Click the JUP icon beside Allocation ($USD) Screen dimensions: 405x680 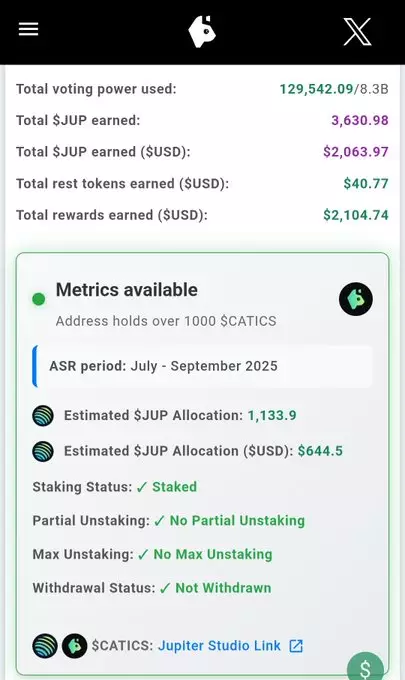pyautogui.click(x=43, y=451)
